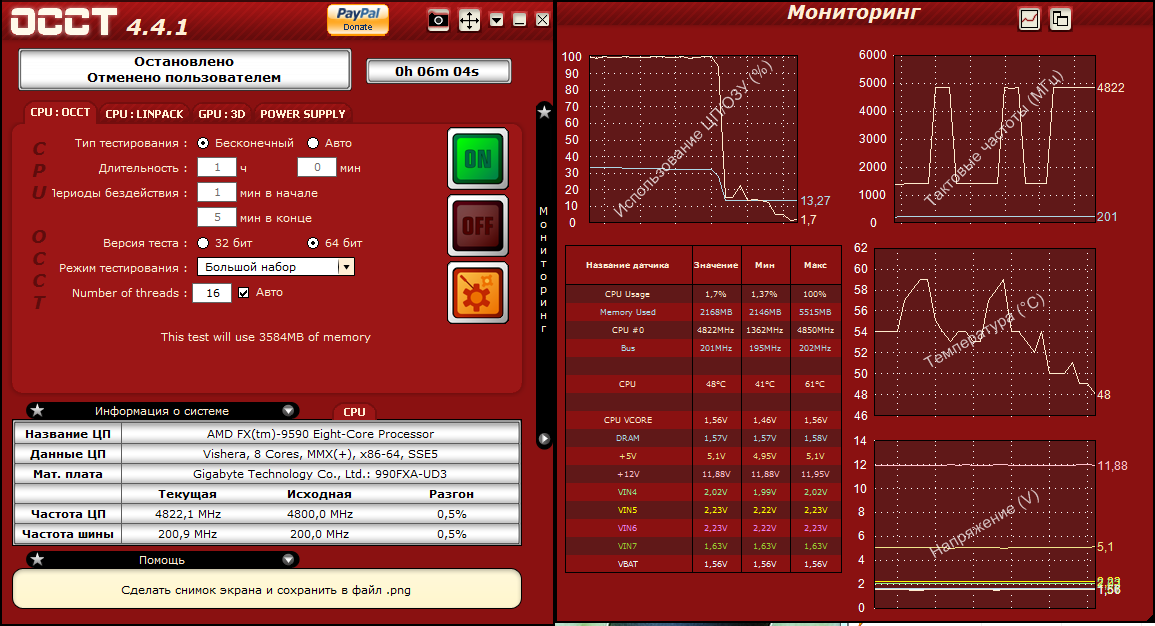Click the Макс column header

pyautogui.click(x=815, y=265)
